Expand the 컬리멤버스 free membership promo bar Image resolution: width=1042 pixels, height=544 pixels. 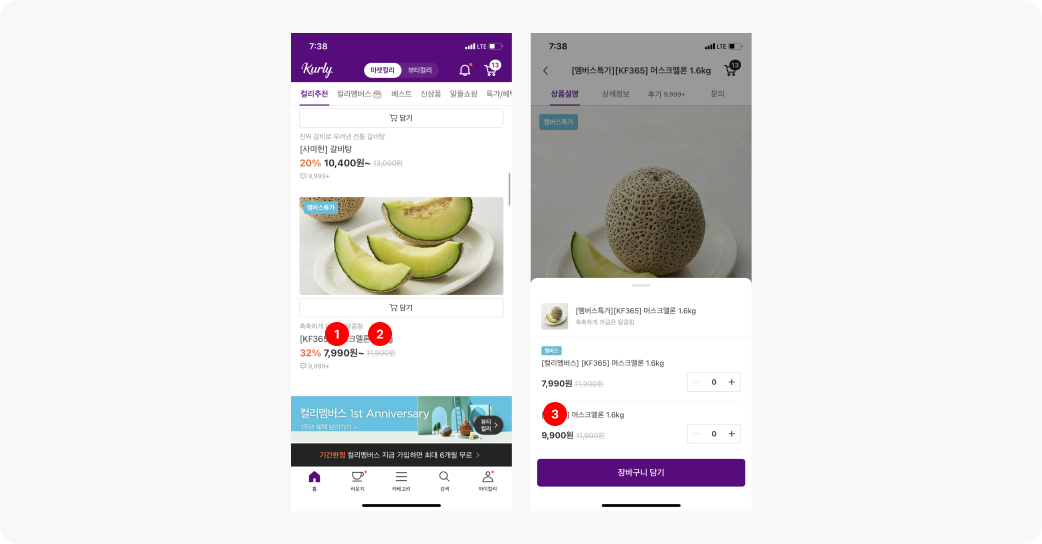pos(401,455)
